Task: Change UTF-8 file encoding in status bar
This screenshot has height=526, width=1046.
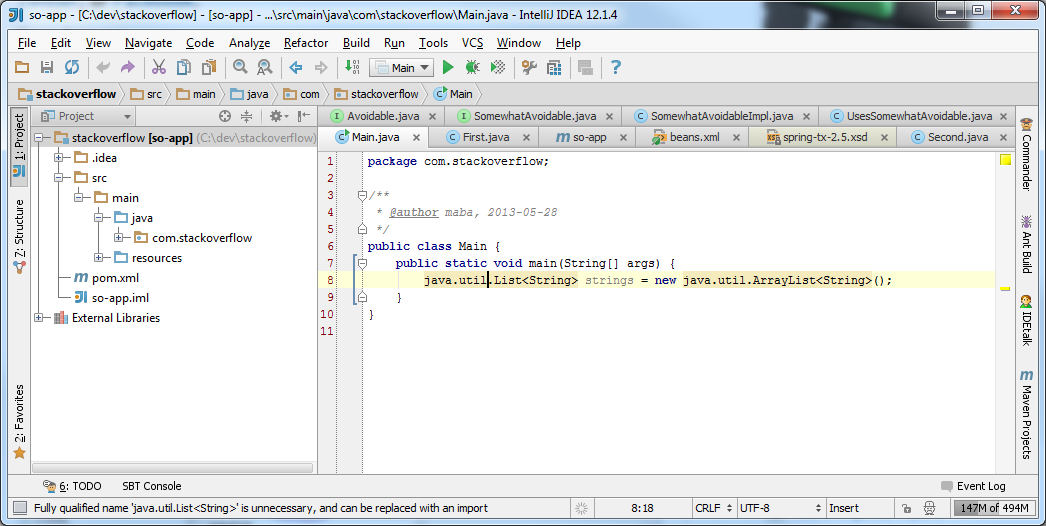Action: (x=780, y=508)
